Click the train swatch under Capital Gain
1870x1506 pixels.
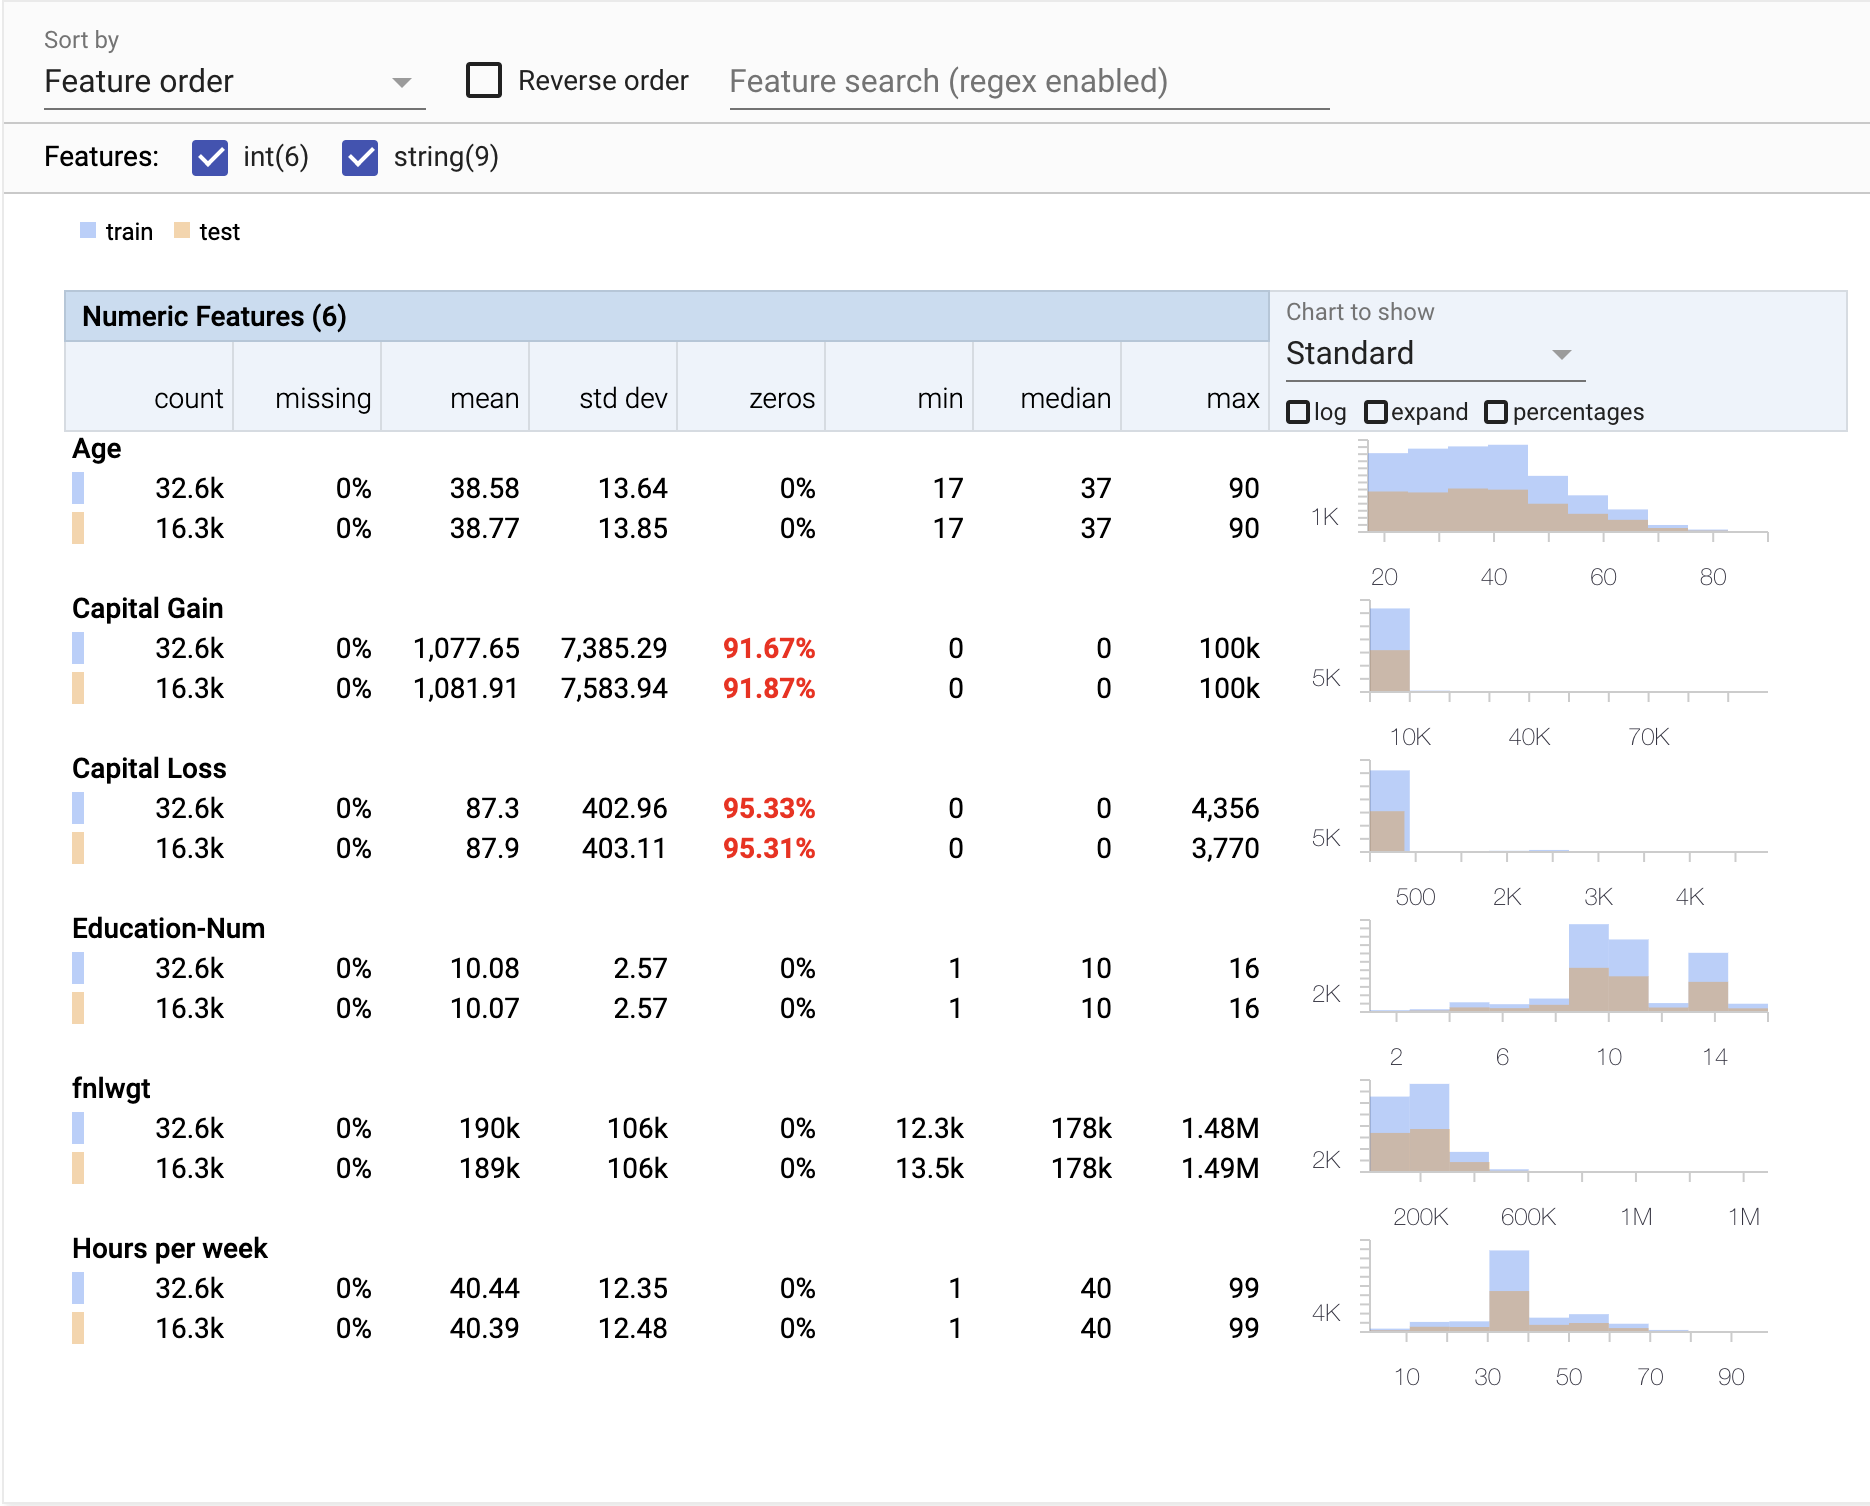78,648
